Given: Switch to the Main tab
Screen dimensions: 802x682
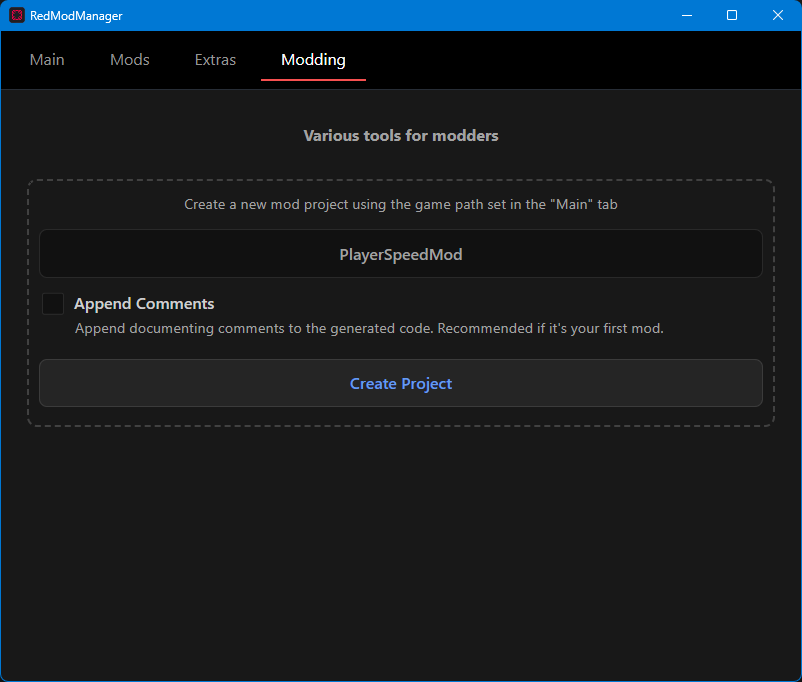Looking at the screenshot, I should point(46,60).
